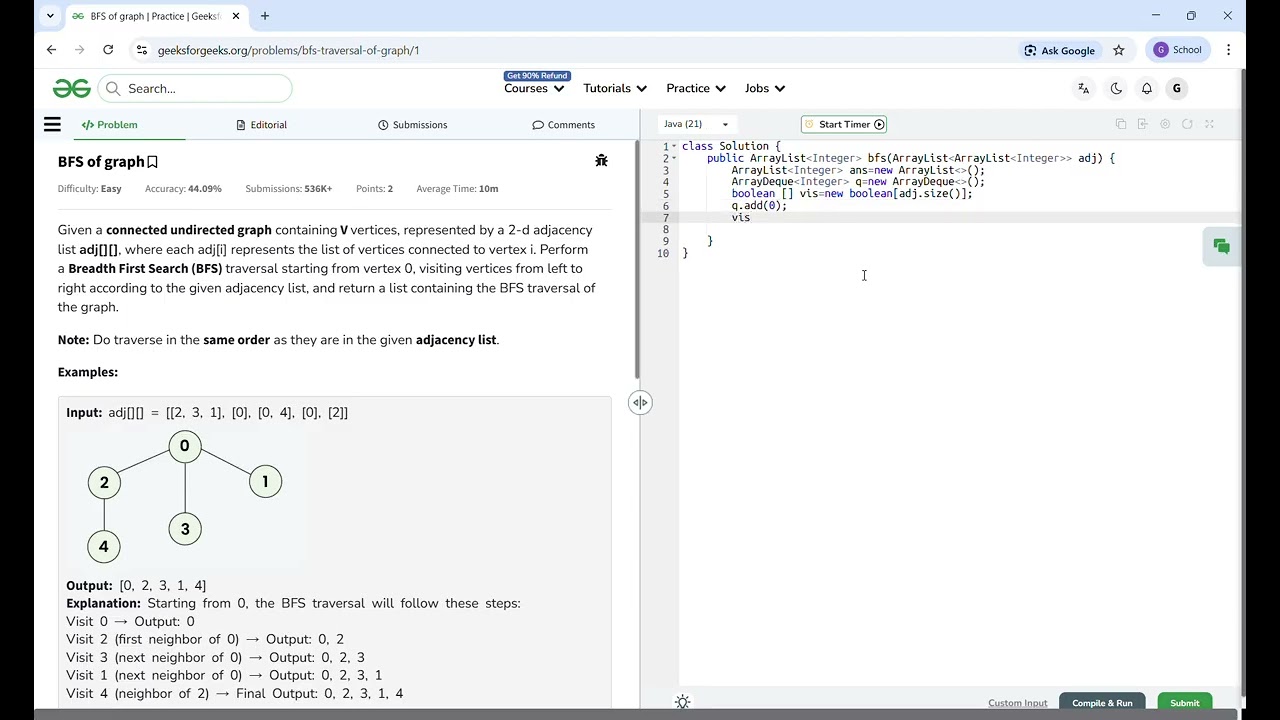Expand the Jobs dropdown
Image resolution: width=1280 pixels, height=720 pixels.
pos(765,88)
